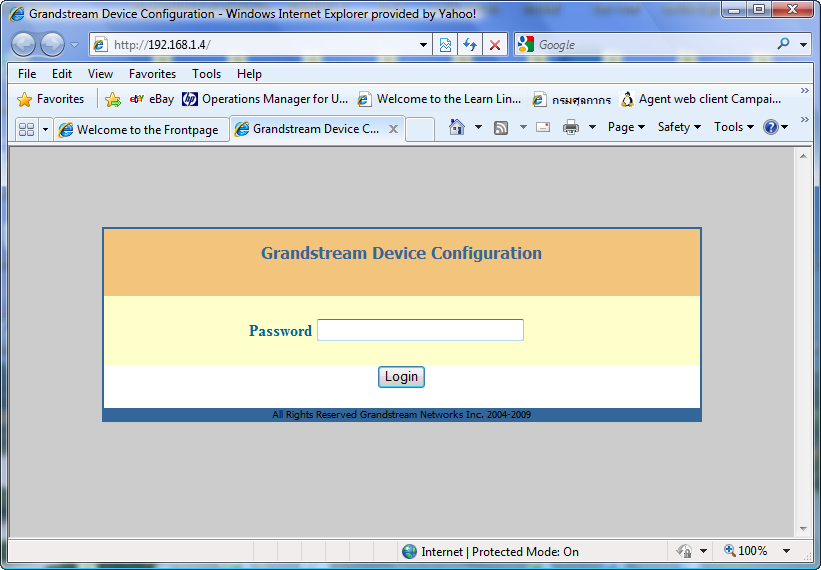Screen dimensions: 821x570
Task: Click the browser Back arrow button
Action: coord(23,44)
